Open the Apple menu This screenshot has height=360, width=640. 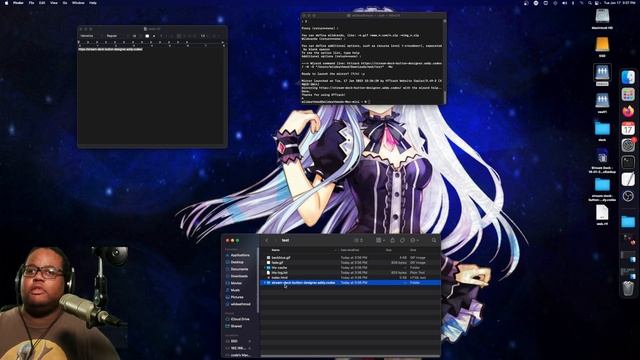click(6, 3)
